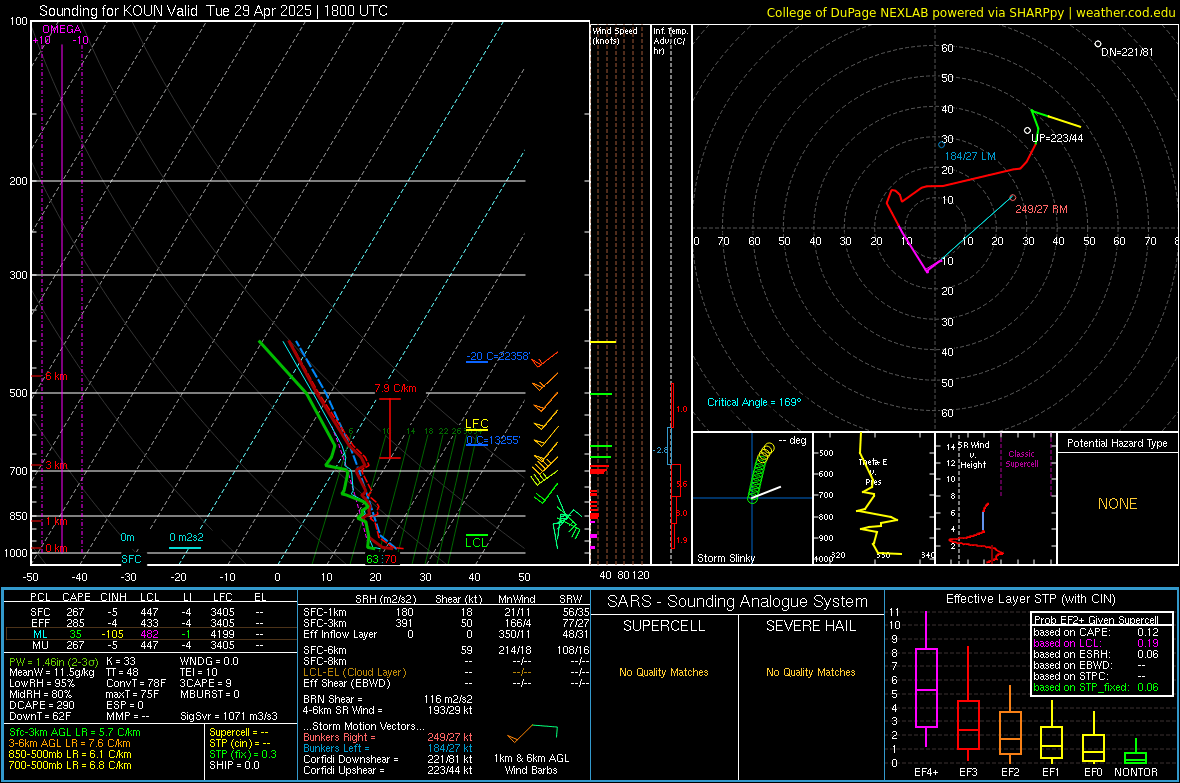This screenshot has height=783, width=1180.
Task: Click the SFC-1km shear row
Action: coord(446,612)
